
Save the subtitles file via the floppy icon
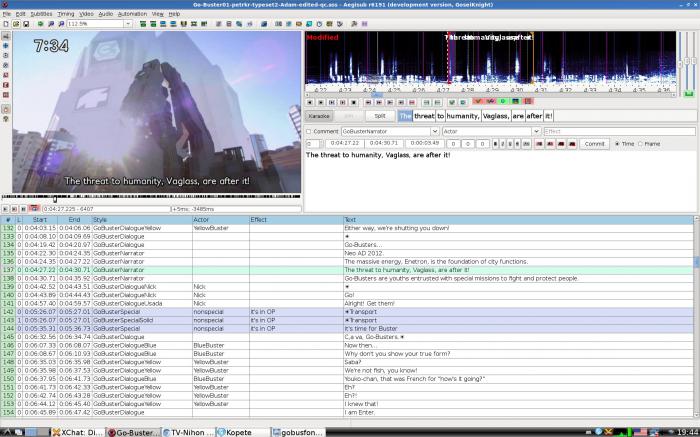[x=26, y=24]
